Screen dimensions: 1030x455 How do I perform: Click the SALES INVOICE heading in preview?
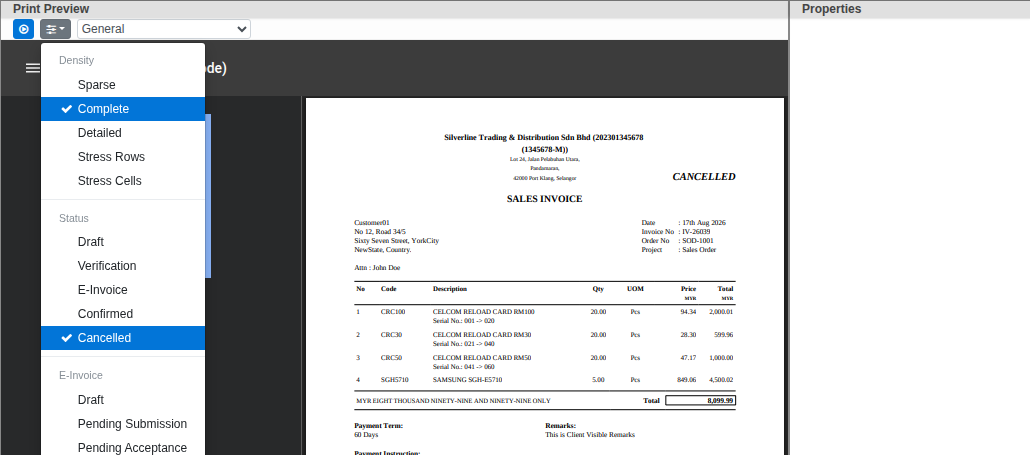[x=544, y=199]
